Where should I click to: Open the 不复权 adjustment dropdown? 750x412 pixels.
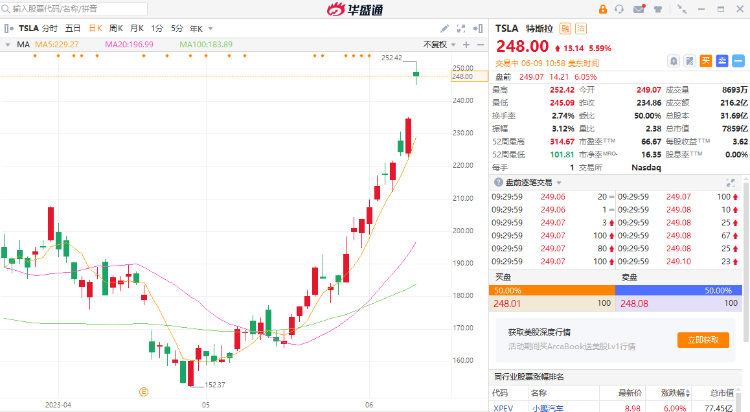pyautogui.click(x=439, y=45)
